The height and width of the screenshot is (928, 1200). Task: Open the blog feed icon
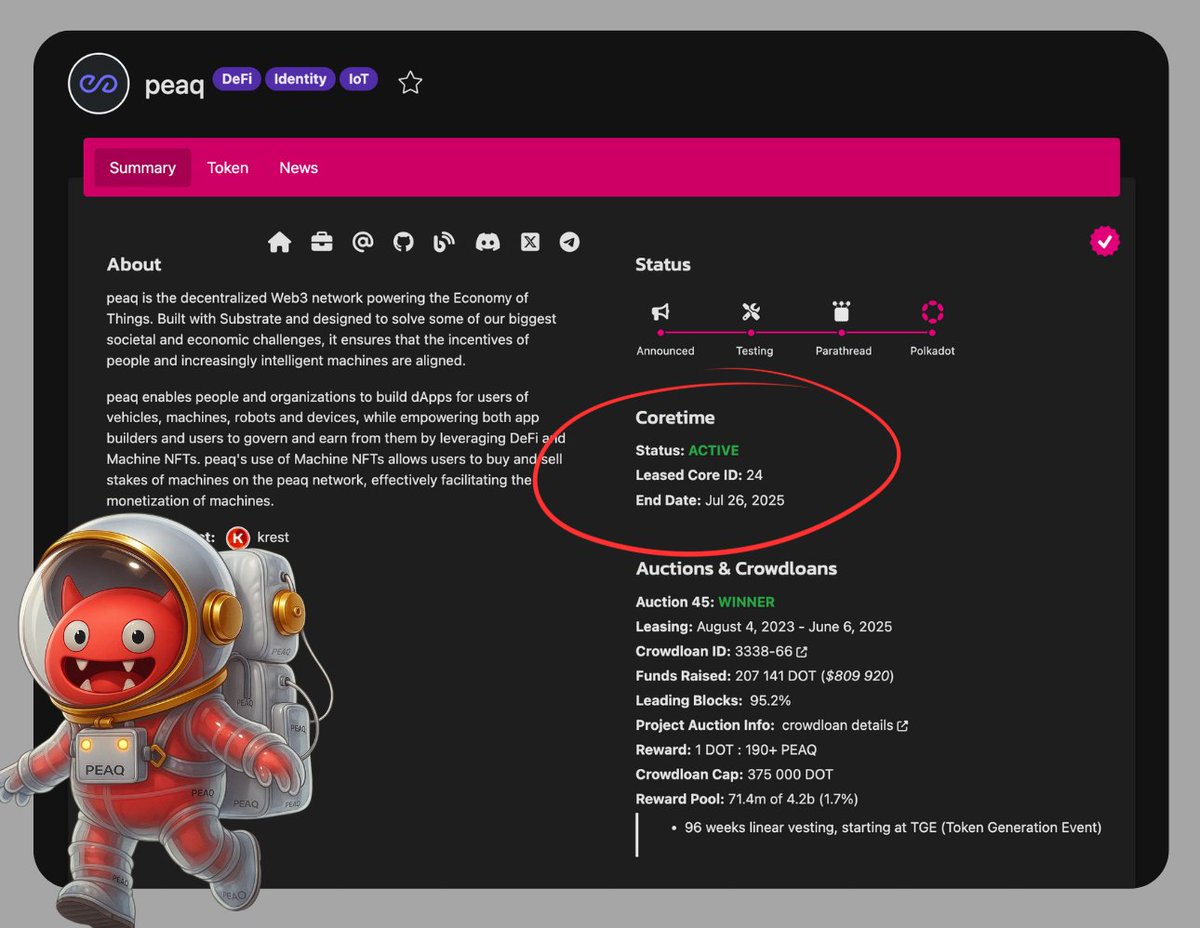pos(444,242)
